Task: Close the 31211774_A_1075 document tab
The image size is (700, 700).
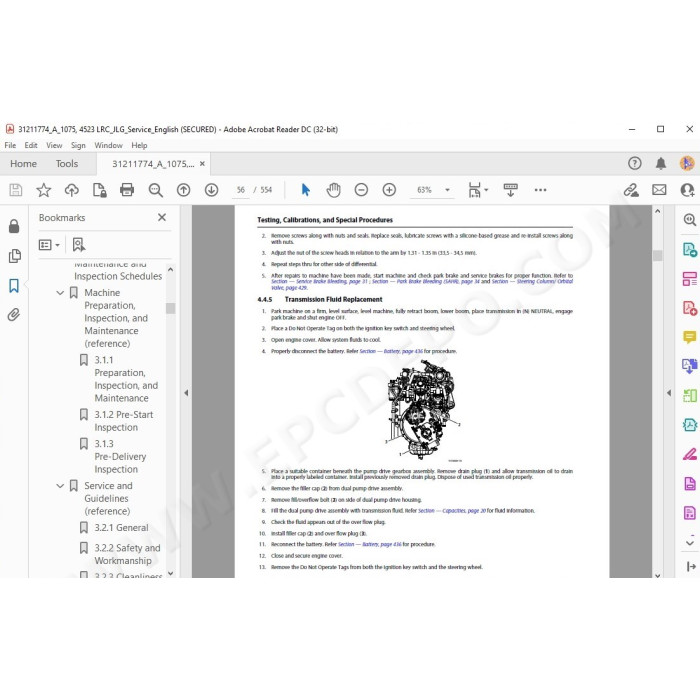Action: (x=202, y=164)
